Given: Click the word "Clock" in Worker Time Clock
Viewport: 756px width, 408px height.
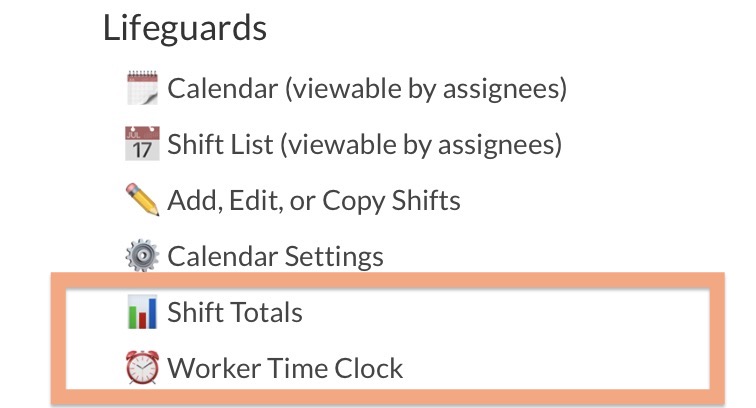Looking at the screenshot, I should click(366, 368).
